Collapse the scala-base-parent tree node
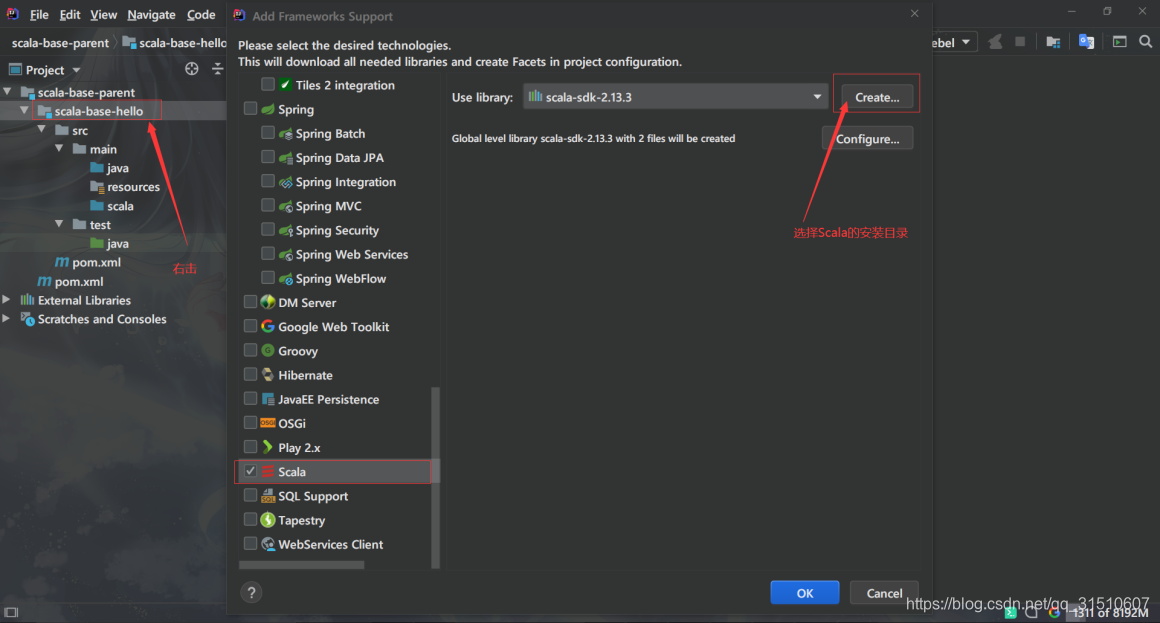 click(x=8, y=92)
